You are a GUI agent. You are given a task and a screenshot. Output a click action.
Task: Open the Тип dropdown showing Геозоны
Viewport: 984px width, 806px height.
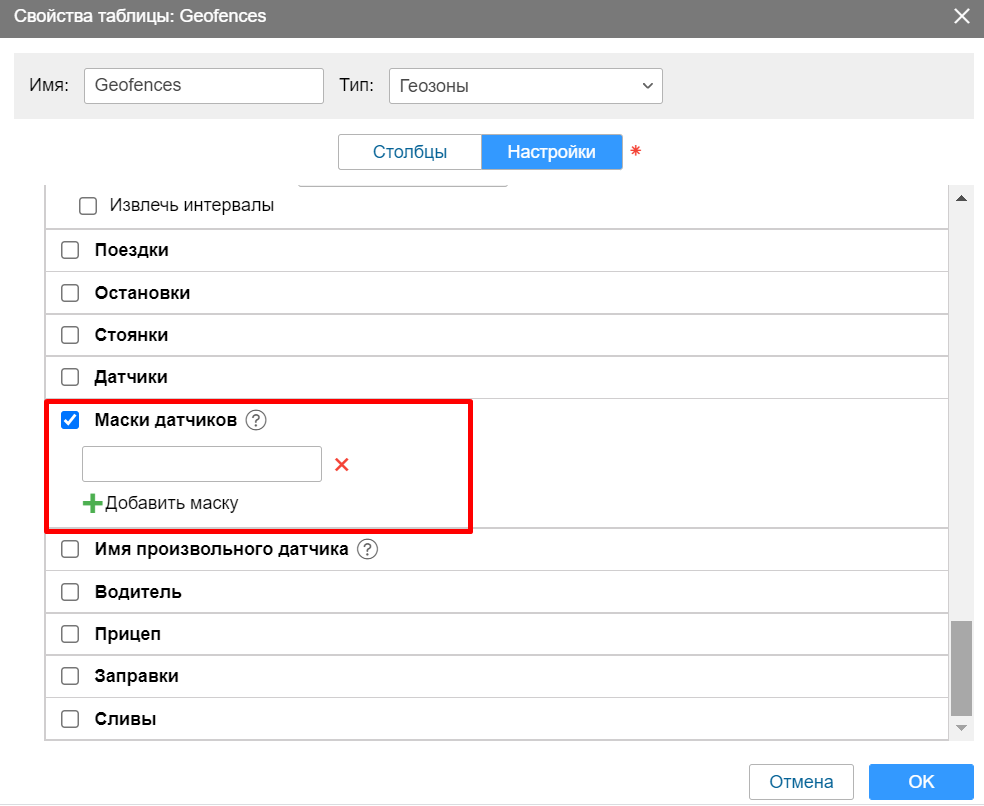(524, 86)
